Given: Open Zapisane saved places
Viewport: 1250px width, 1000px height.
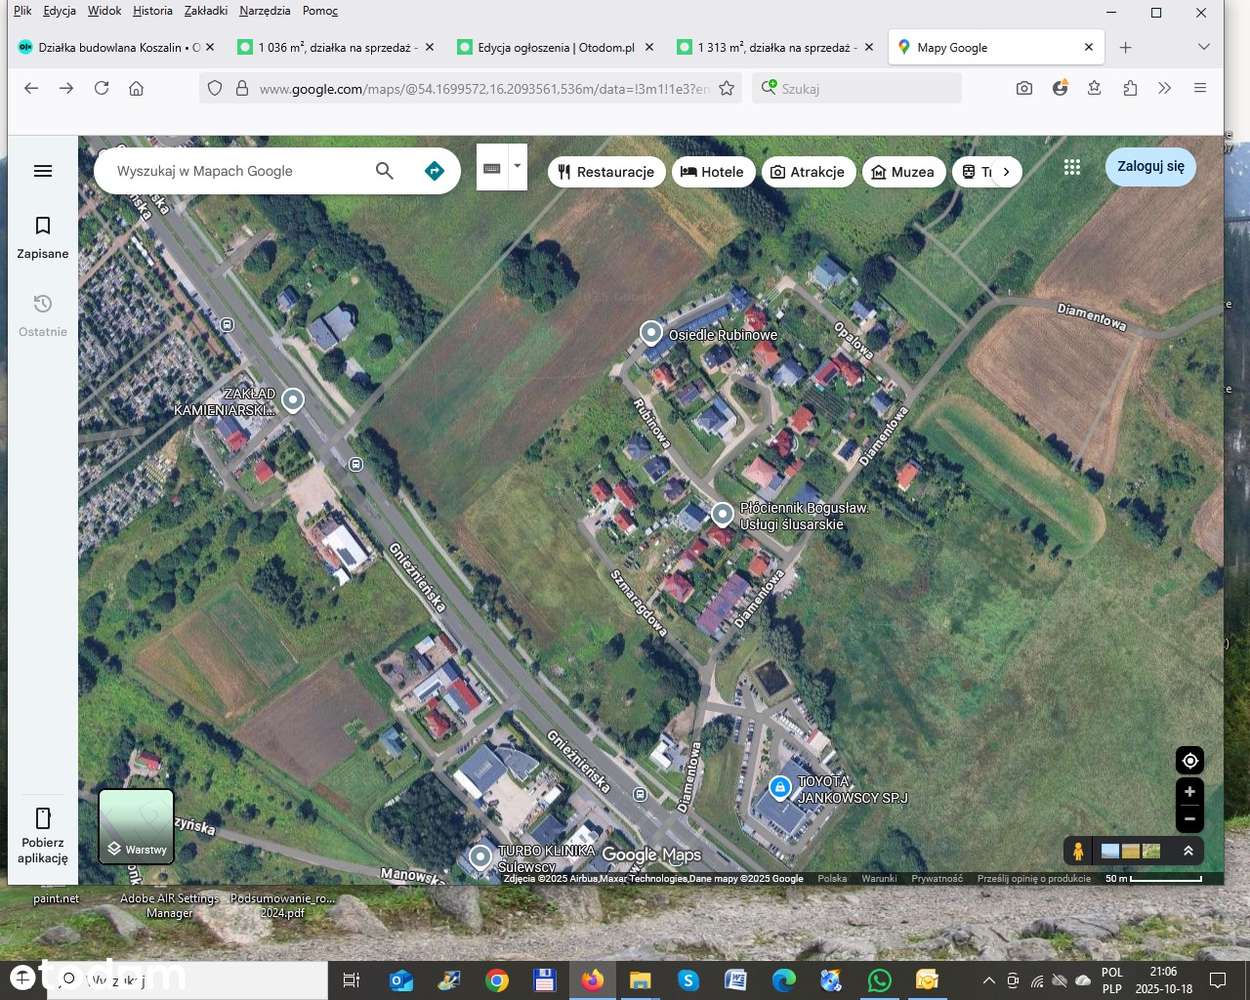Looking at the screenshot, I should point(43,237).
